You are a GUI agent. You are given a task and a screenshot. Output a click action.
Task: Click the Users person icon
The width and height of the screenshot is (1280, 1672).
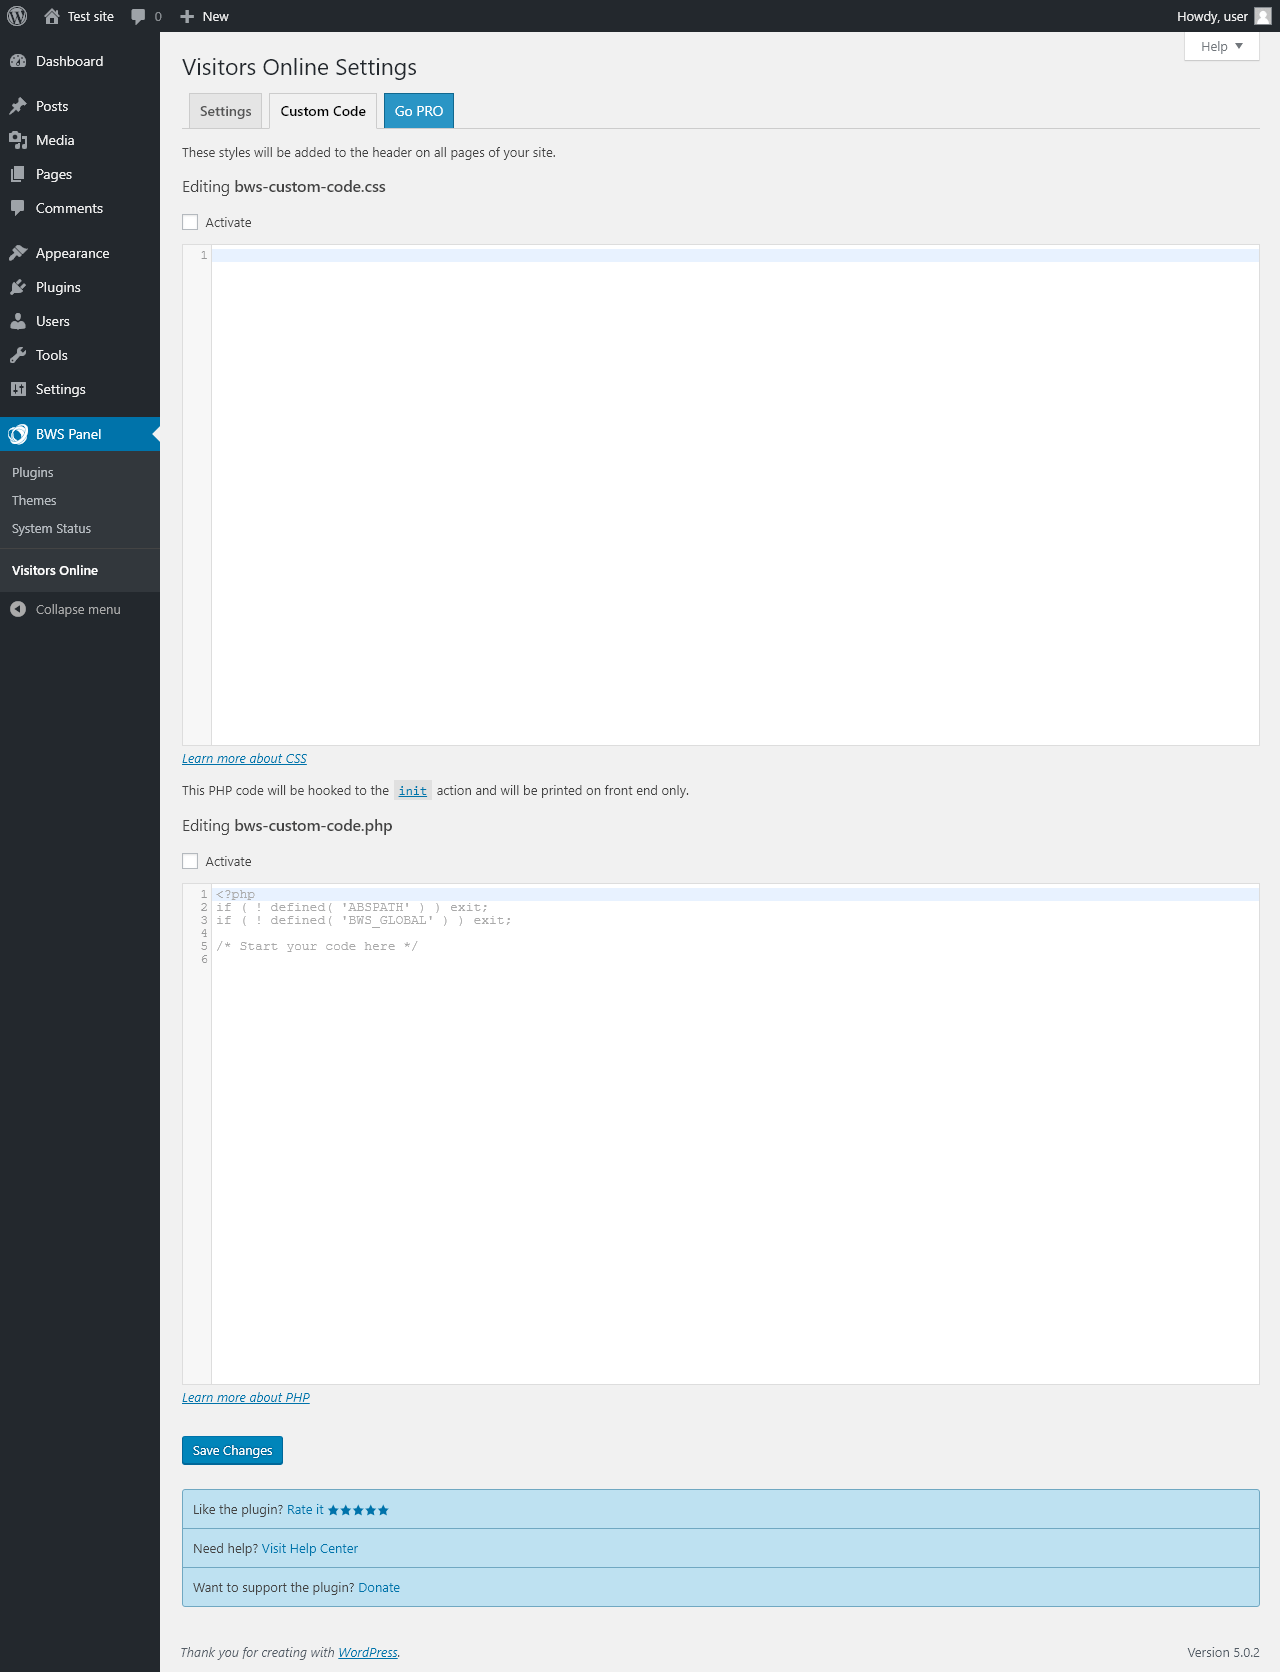point(18,321)
